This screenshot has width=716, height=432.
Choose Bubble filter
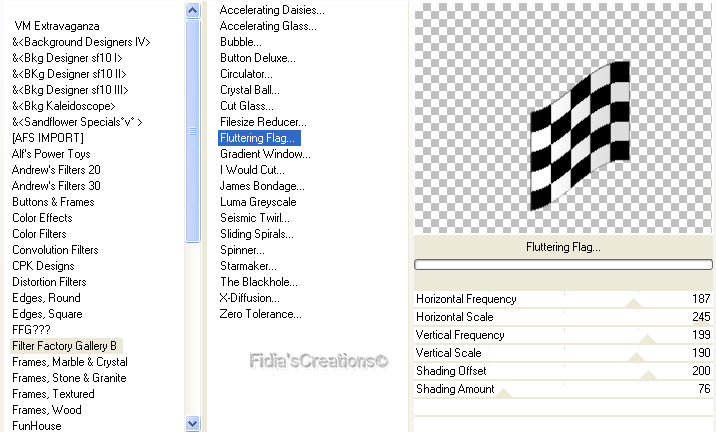(241, 42)
